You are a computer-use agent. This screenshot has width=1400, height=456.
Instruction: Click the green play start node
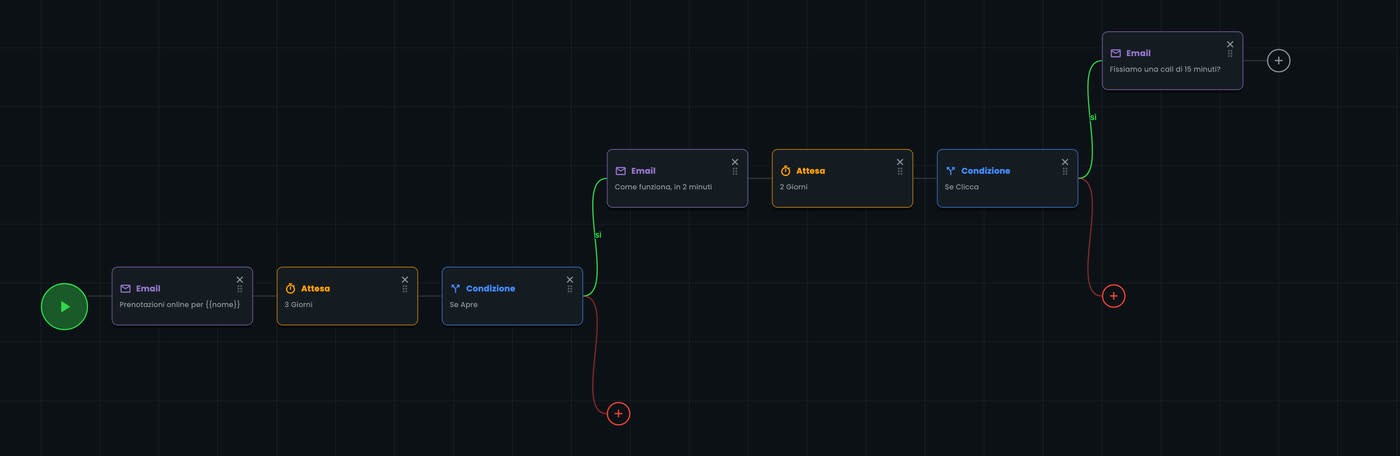pos(64,306)
